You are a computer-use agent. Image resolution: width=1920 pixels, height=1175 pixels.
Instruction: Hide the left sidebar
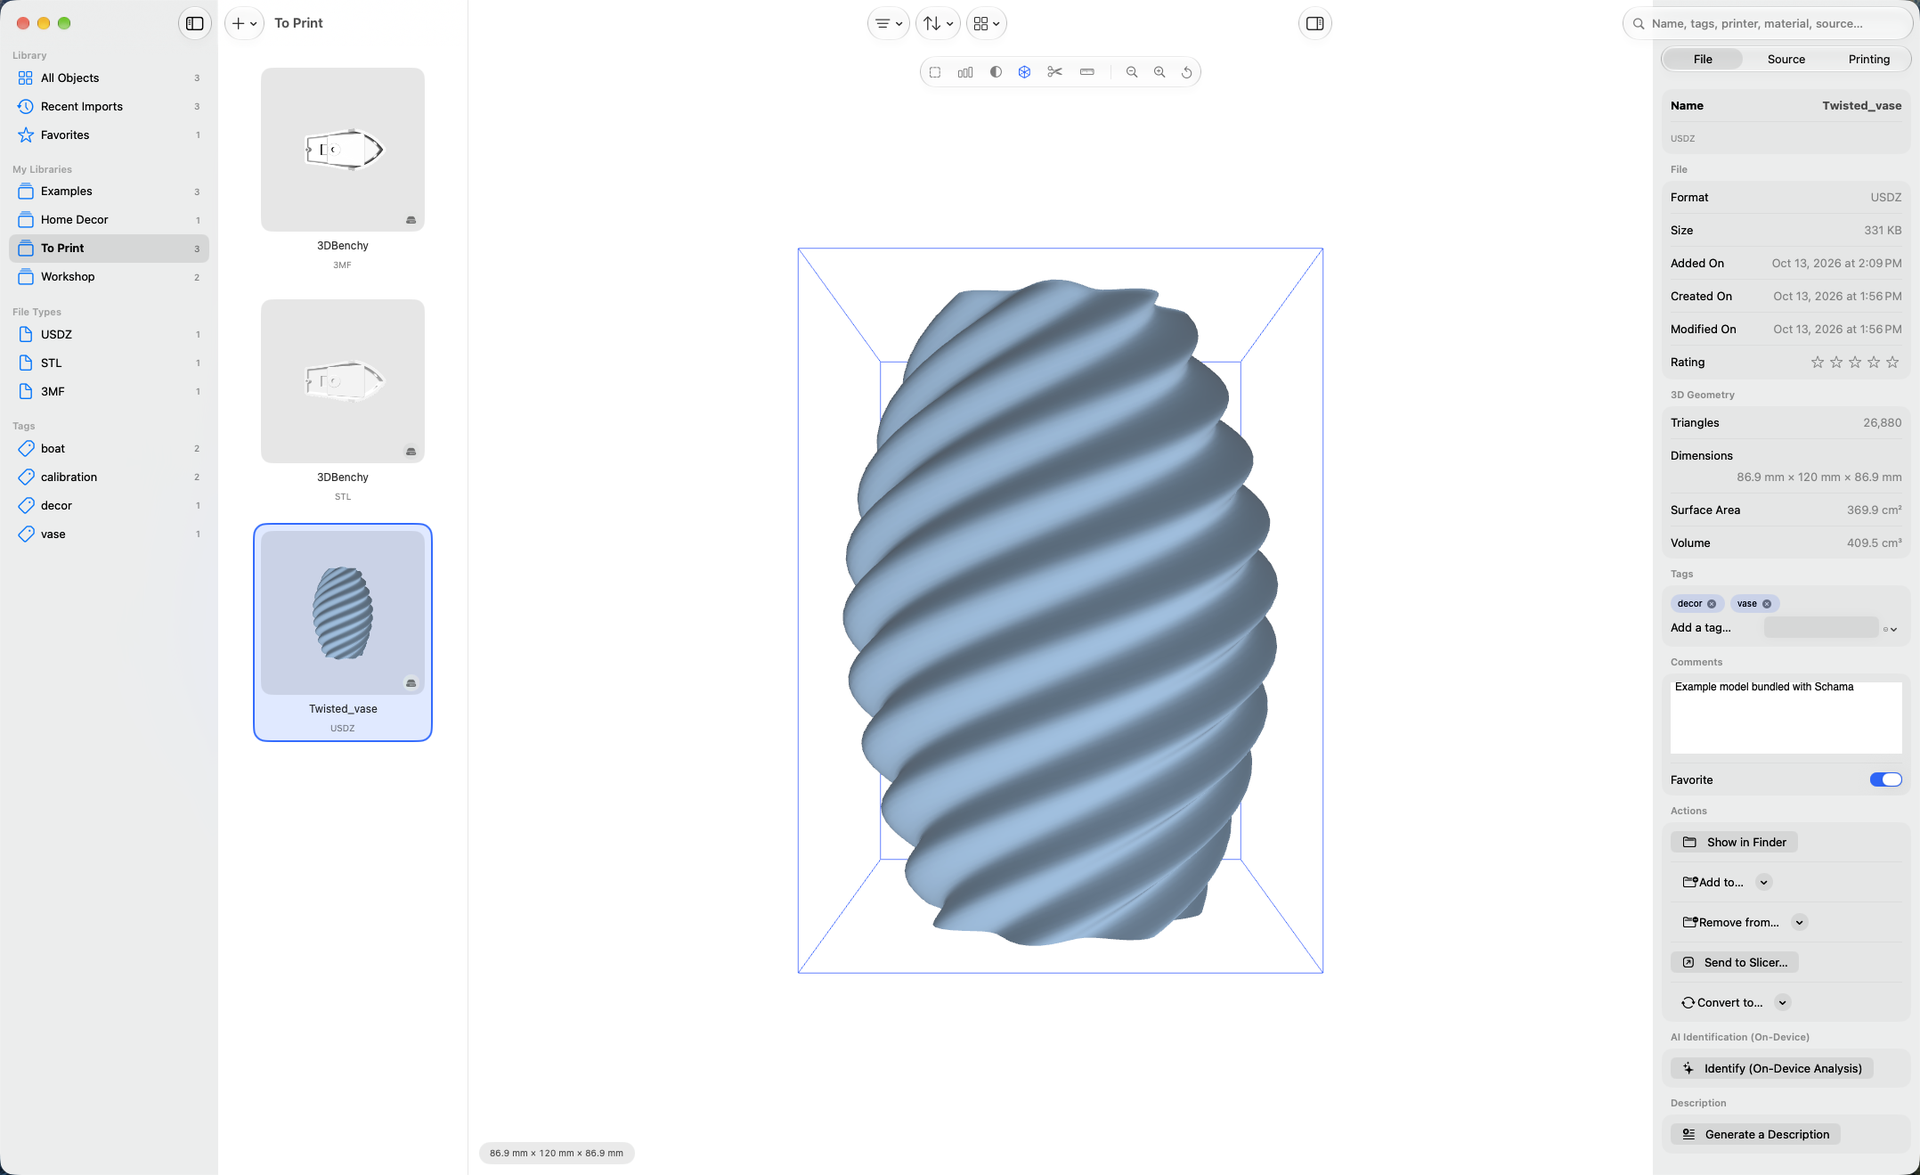(195, 23)
